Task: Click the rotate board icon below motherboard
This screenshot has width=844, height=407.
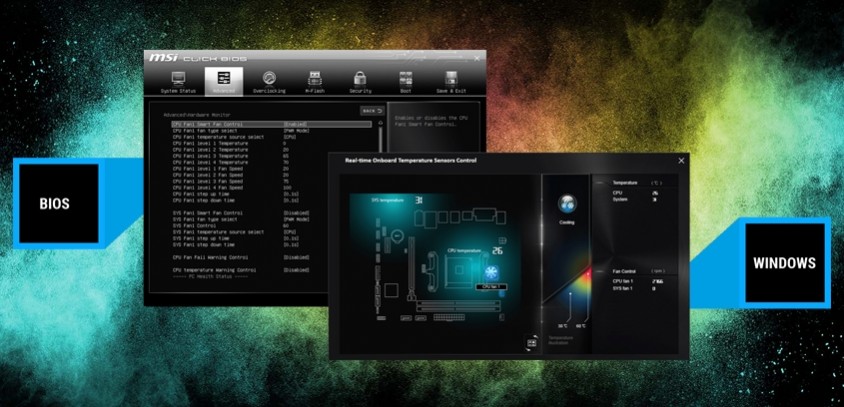Action: coord(531,343)
